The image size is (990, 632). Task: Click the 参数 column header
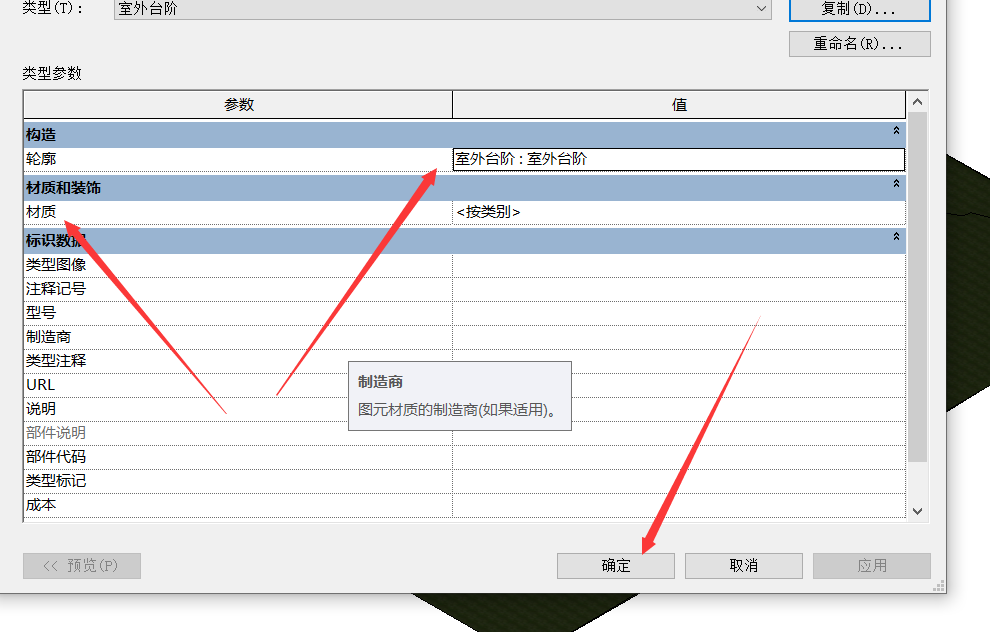tap(238, 105)
